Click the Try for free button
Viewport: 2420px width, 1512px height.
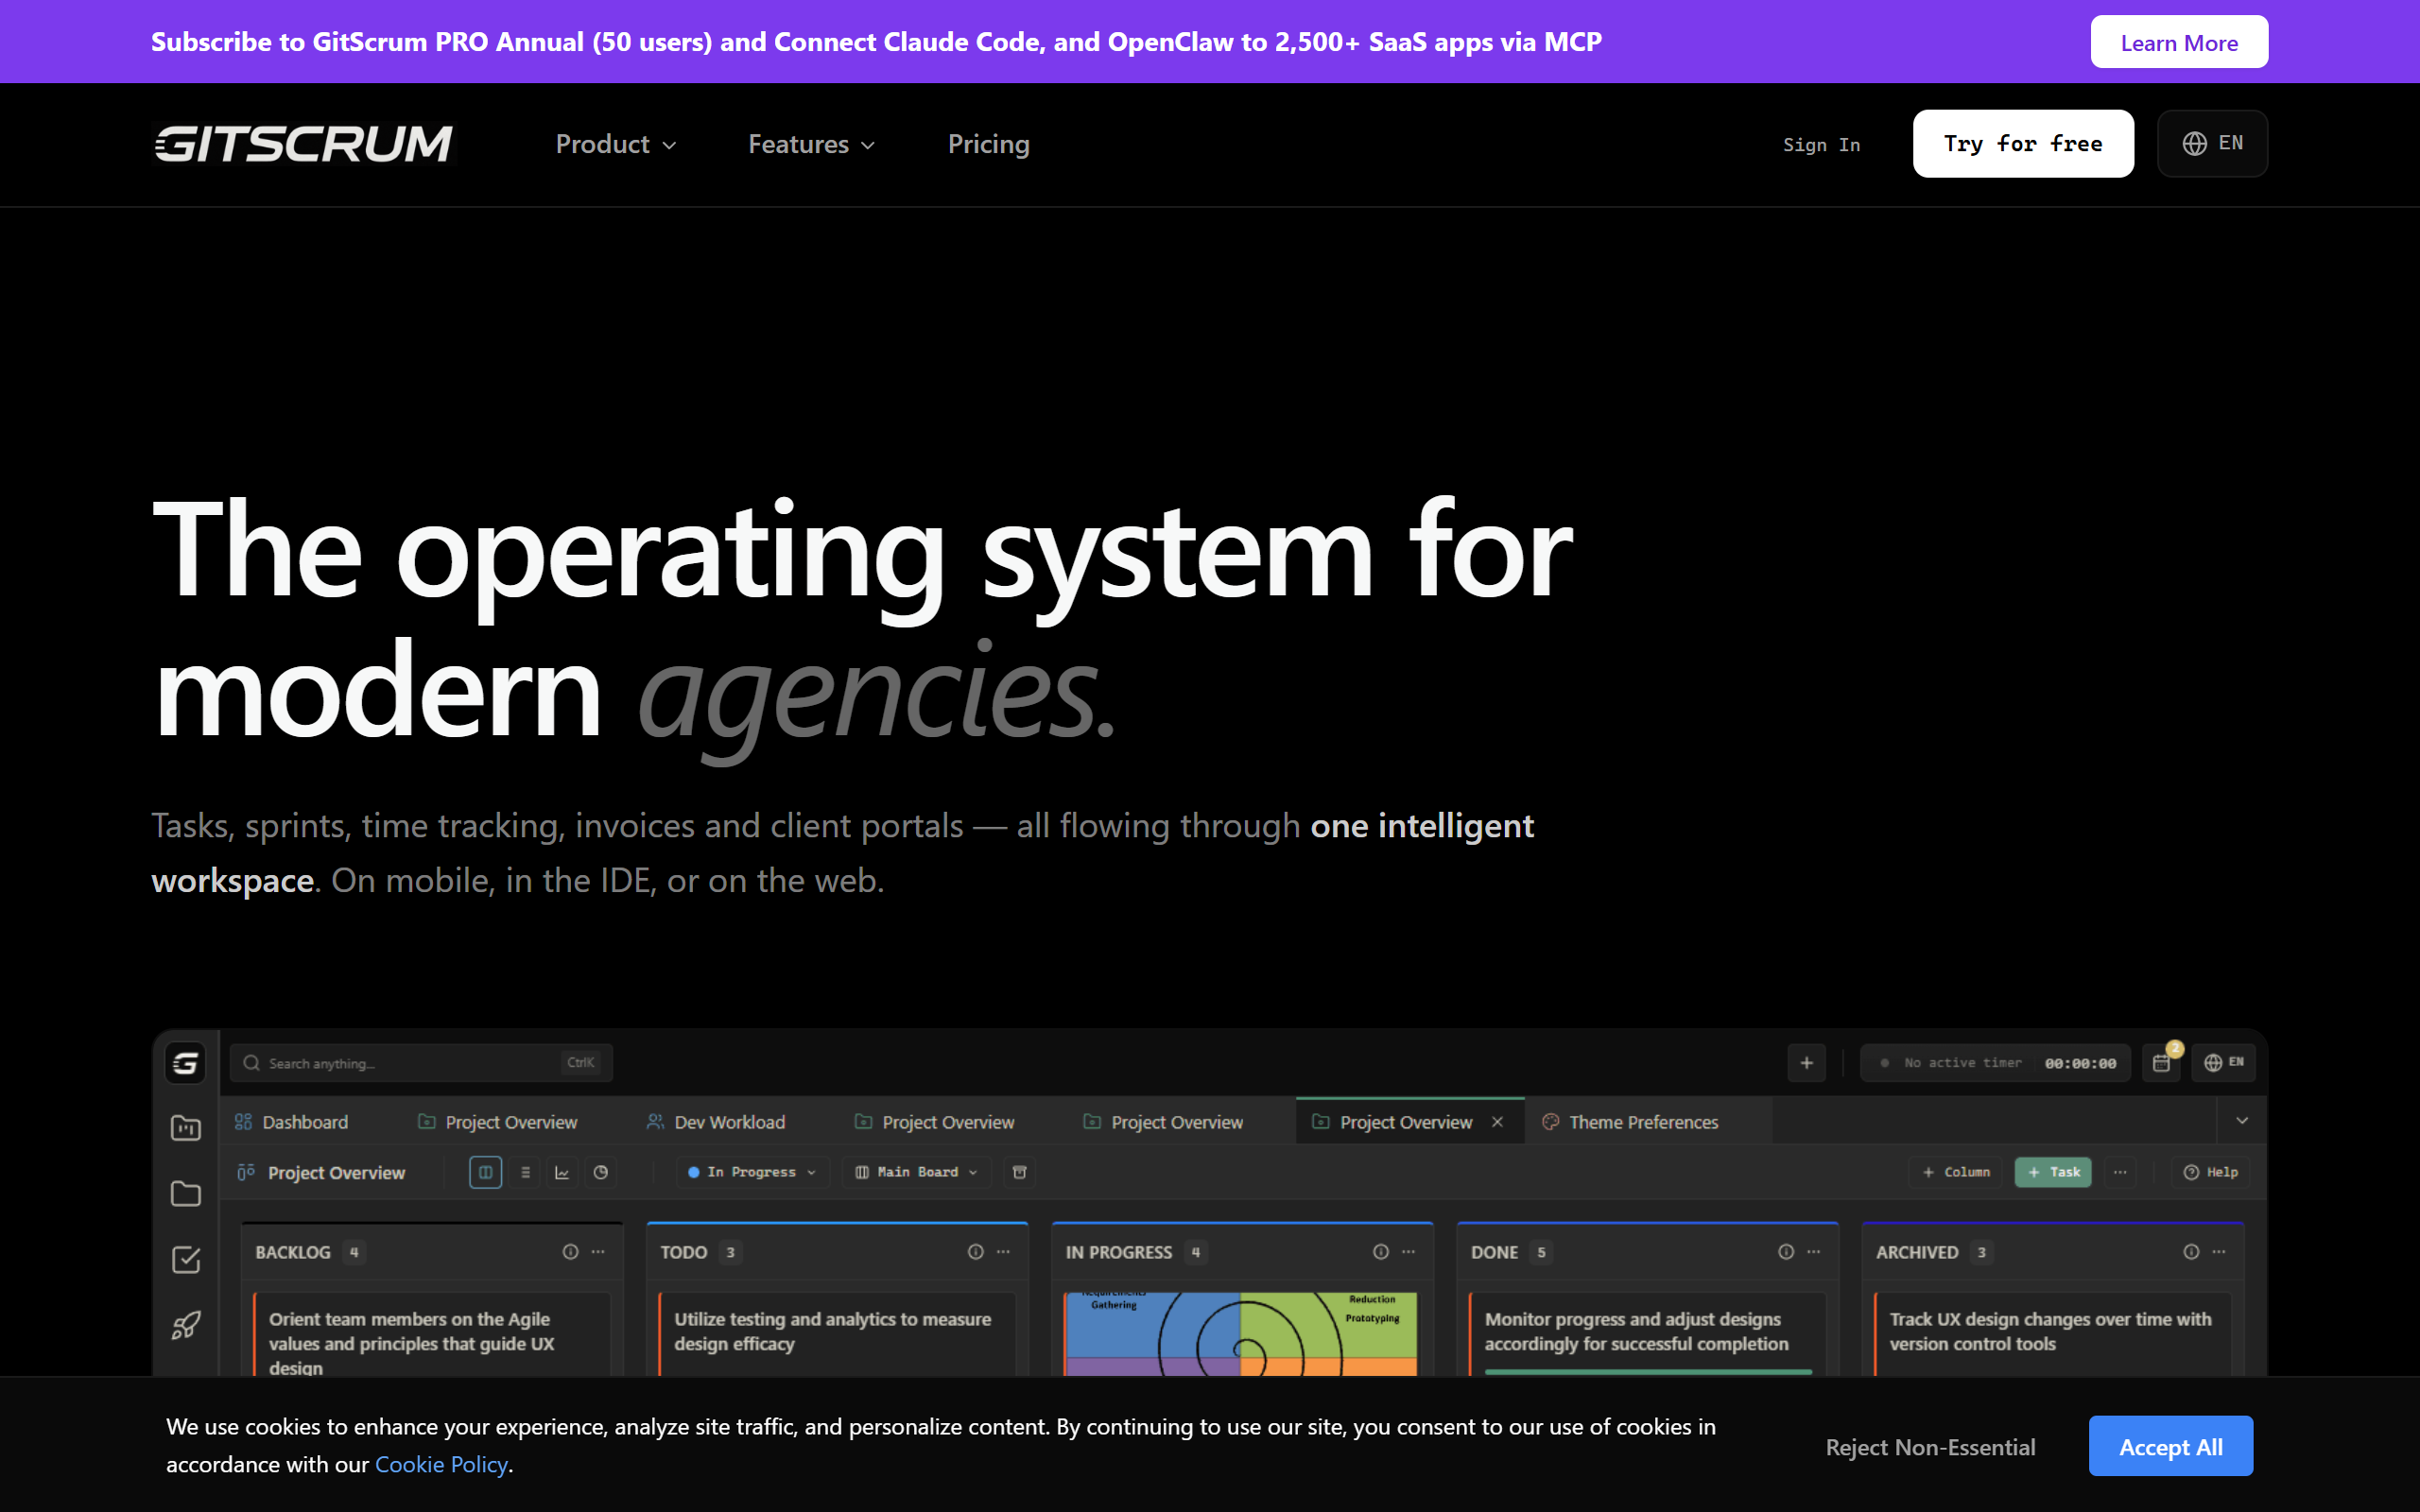point(2023,143)
